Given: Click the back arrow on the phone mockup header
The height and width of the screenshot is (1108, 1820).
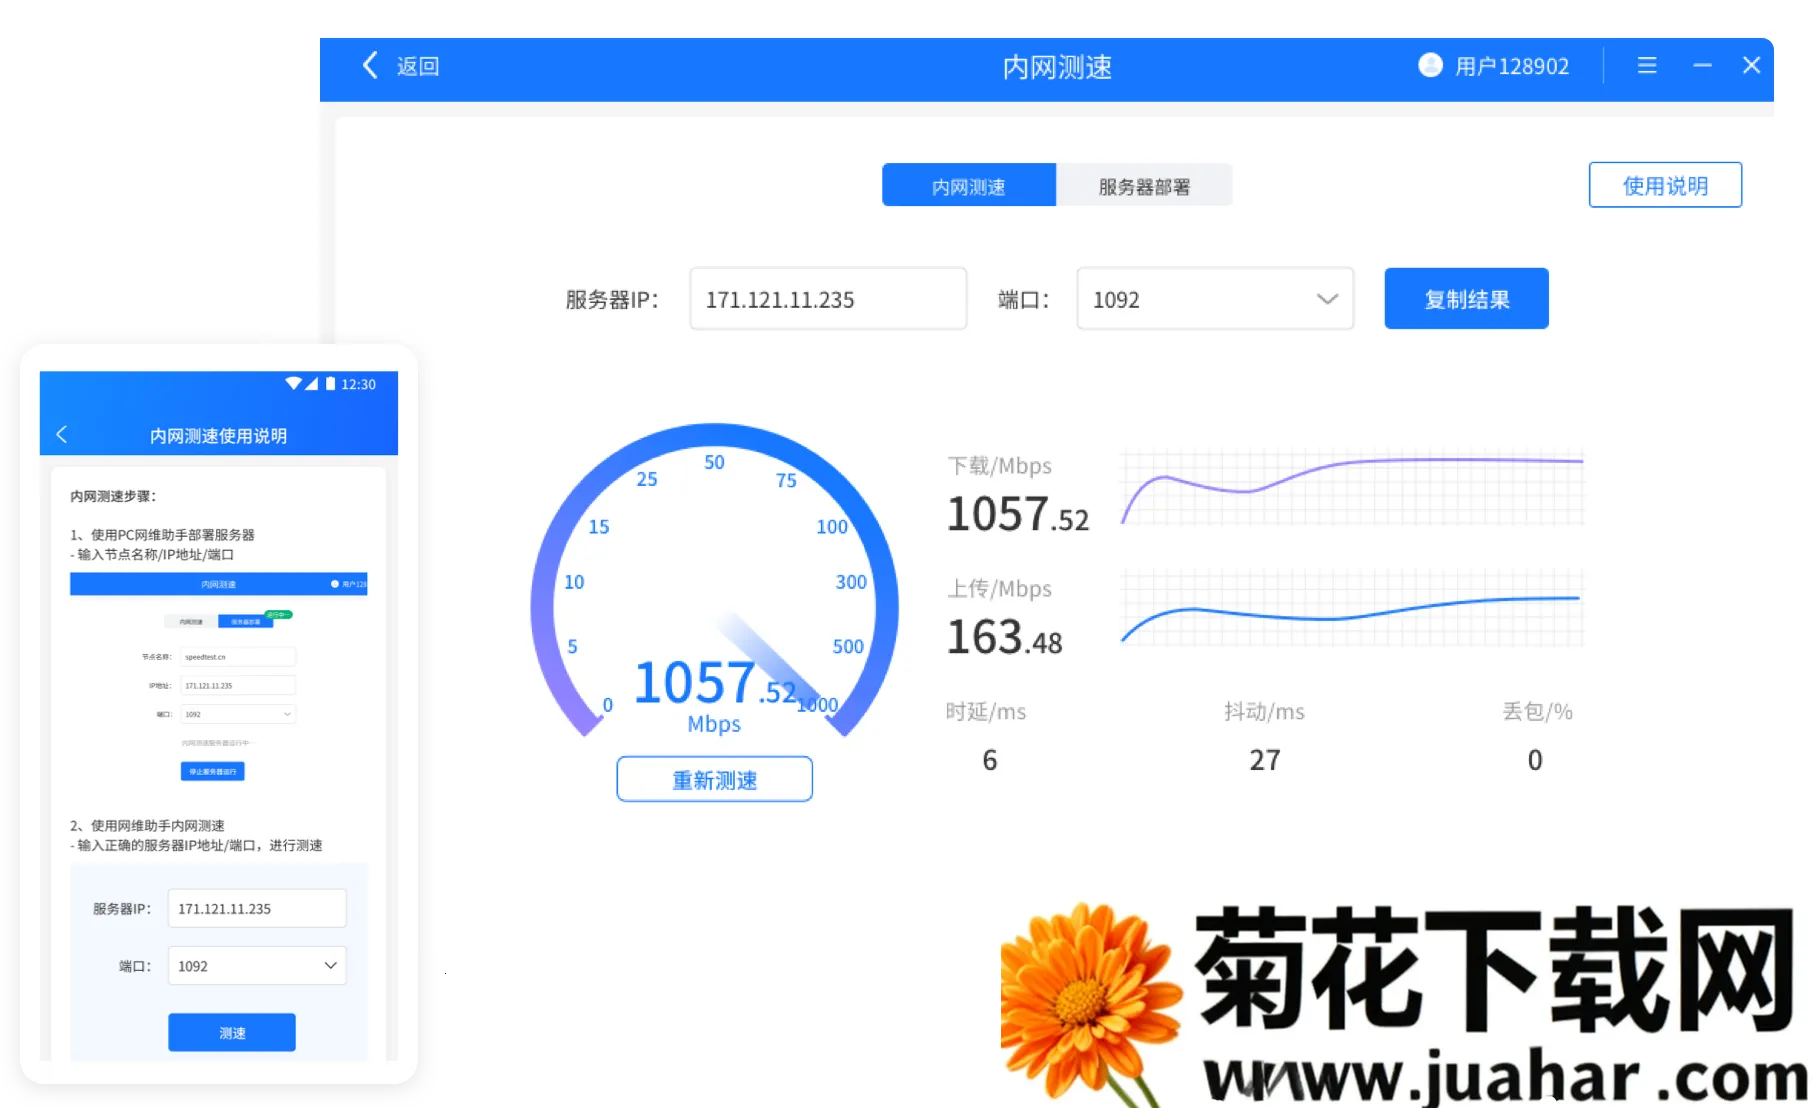Looking at the screenshot, I should point(62,435).
